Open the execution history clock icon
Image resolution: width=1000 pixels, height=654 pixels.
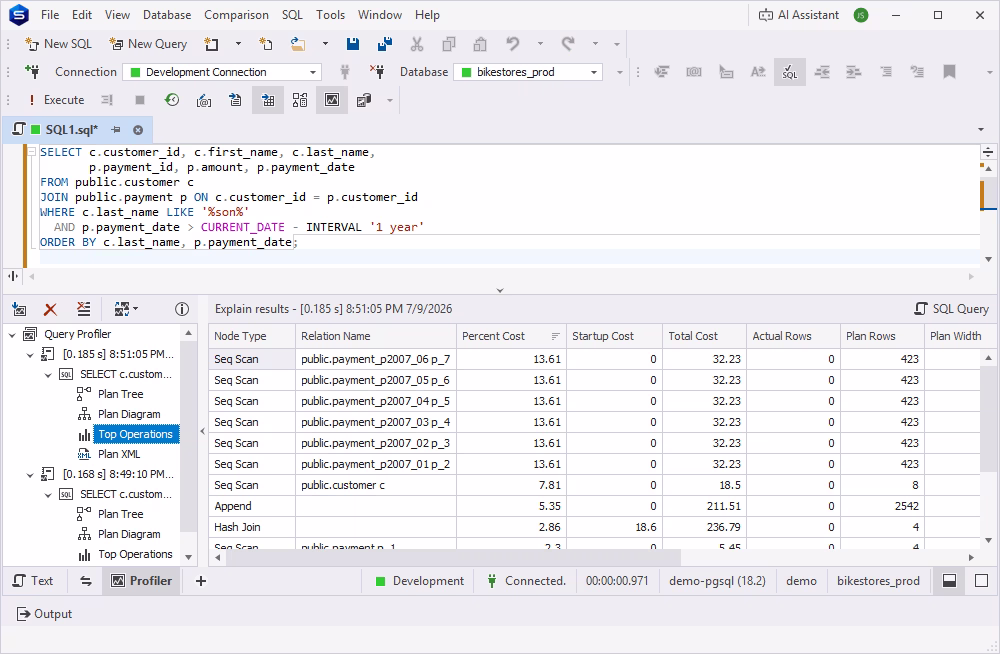(x=172, y=100)
